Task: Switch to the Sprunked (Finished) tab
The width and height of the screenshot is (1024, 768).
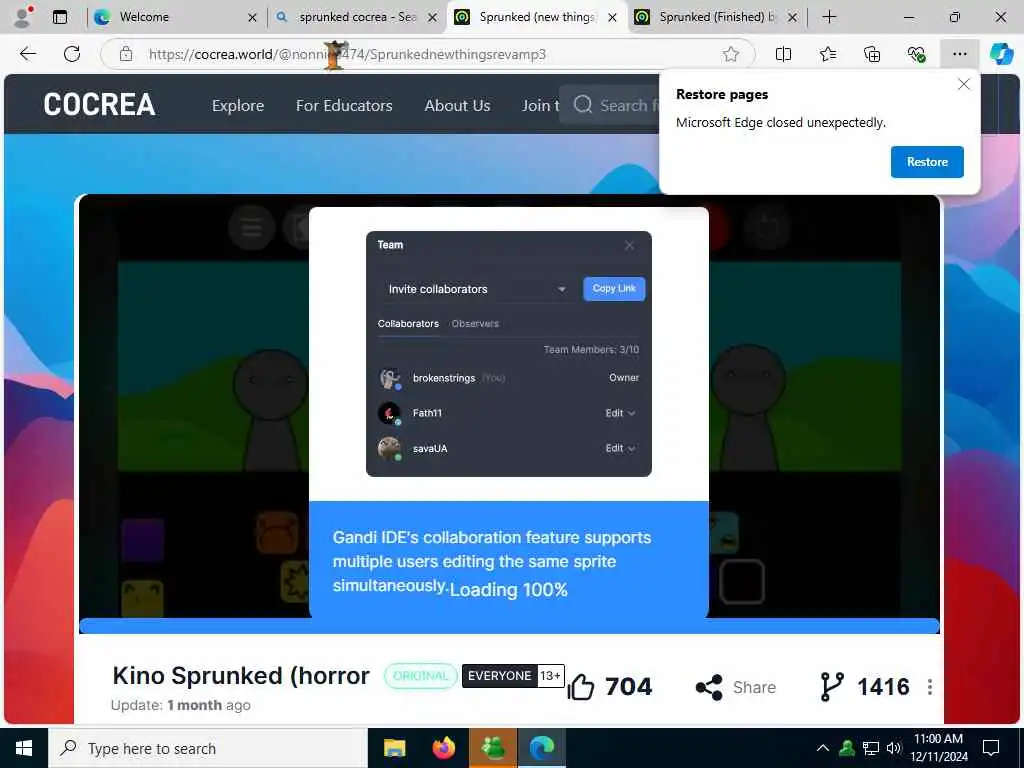Action: click(716, 17)
